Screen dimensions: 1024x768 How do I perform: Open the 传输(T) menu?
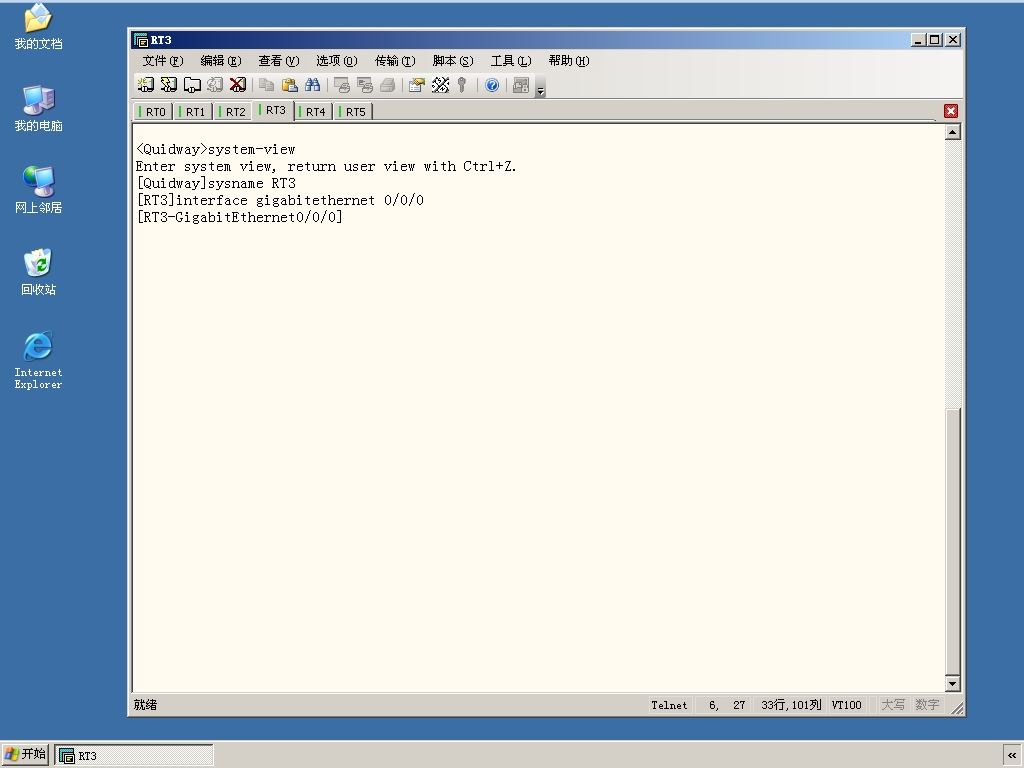click(395, 61)
